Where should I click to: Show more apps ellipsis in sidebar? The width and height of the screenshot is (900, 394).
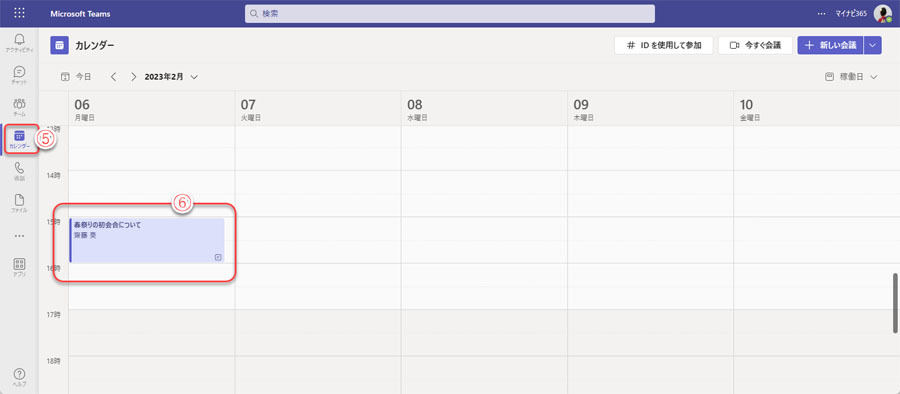(x=20, y=235)
